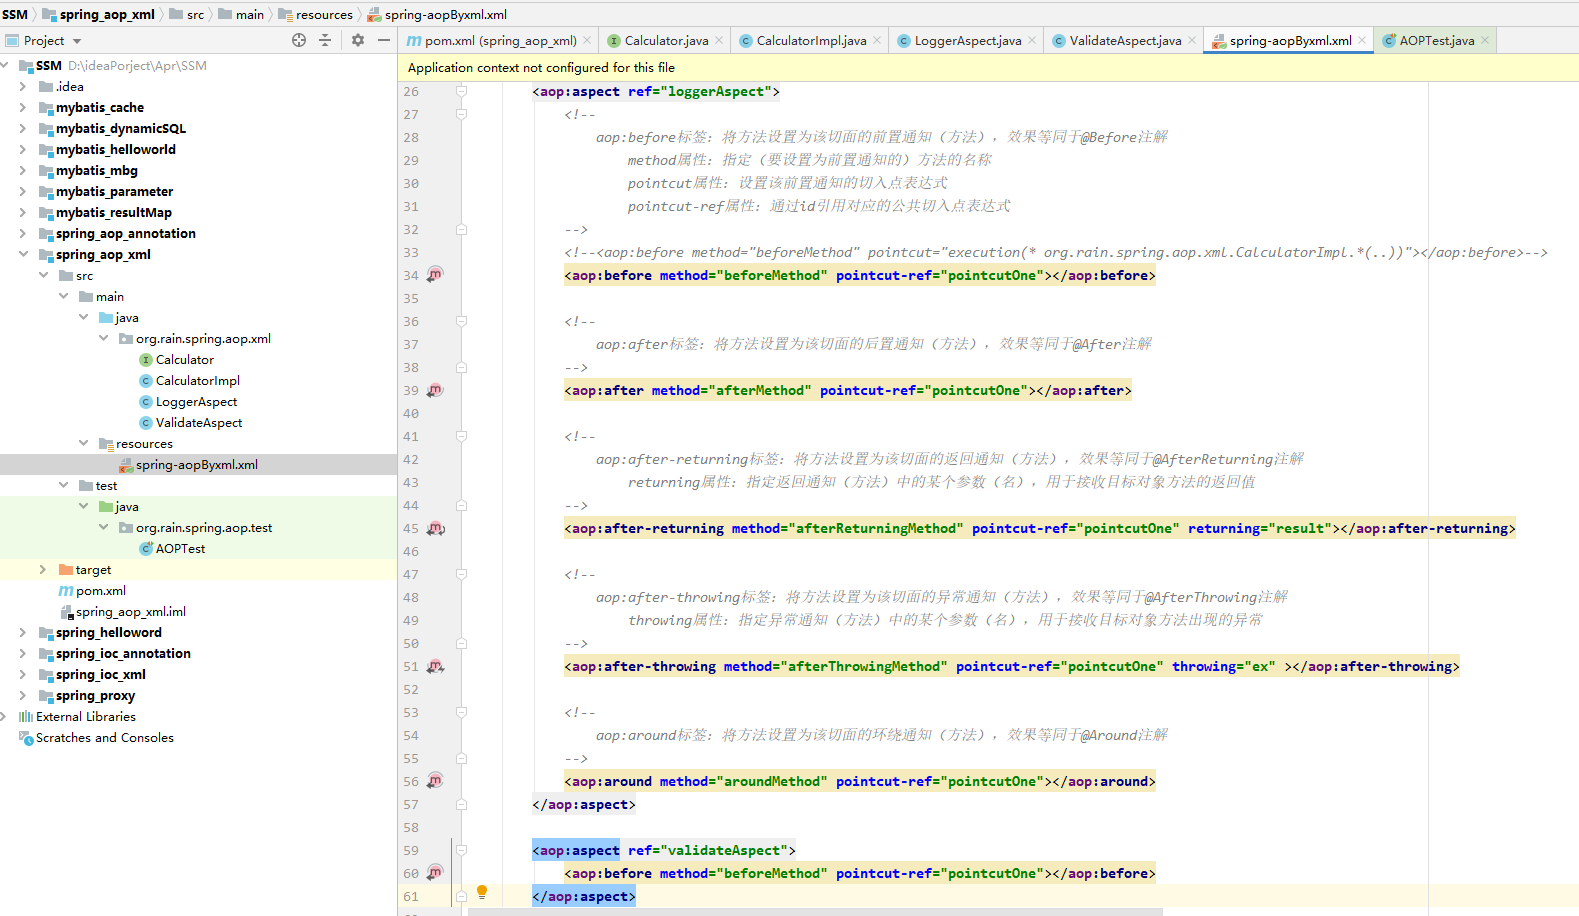Click src in the breadcrumb bar

pyautogui.click(x=187, y=14)
